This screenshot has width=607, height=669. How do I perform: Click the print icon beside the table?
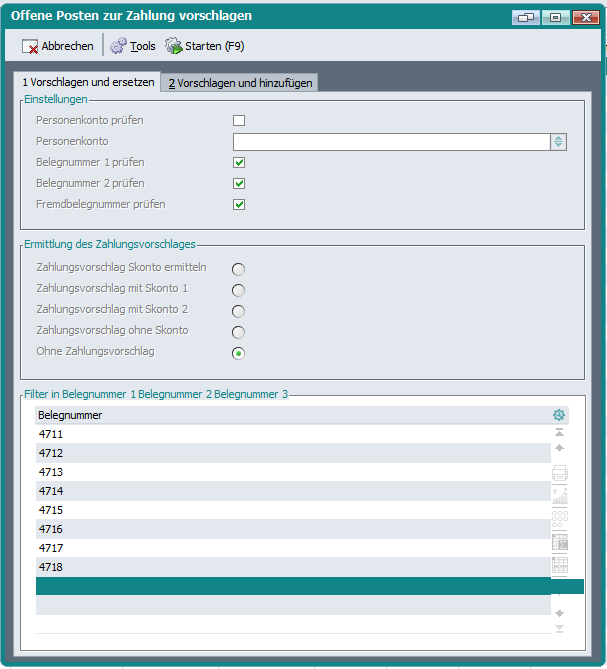(560, 473)
